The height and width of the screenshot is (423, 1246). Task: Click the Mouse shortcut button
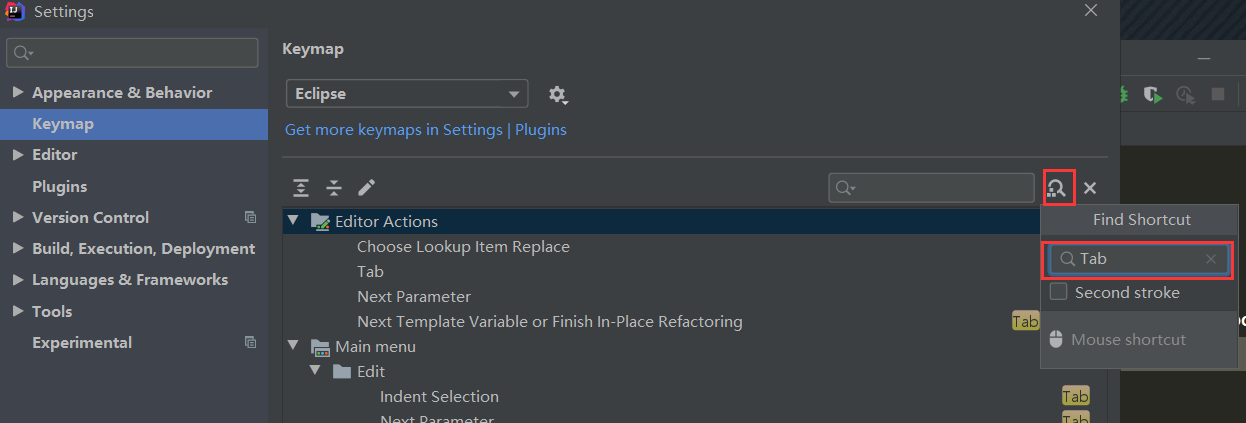click(1128, 340)
